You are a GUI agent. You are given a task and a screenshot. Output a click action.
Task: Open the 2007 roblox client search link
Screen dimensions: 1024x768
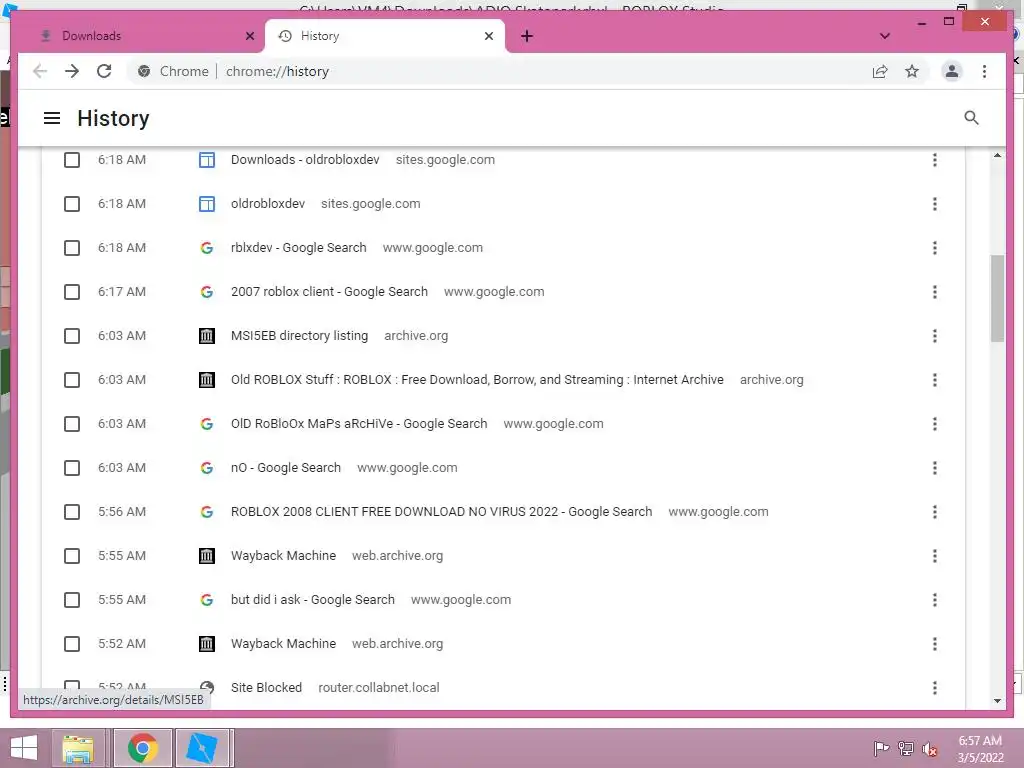pyautogui.click(x=329, y=292)
